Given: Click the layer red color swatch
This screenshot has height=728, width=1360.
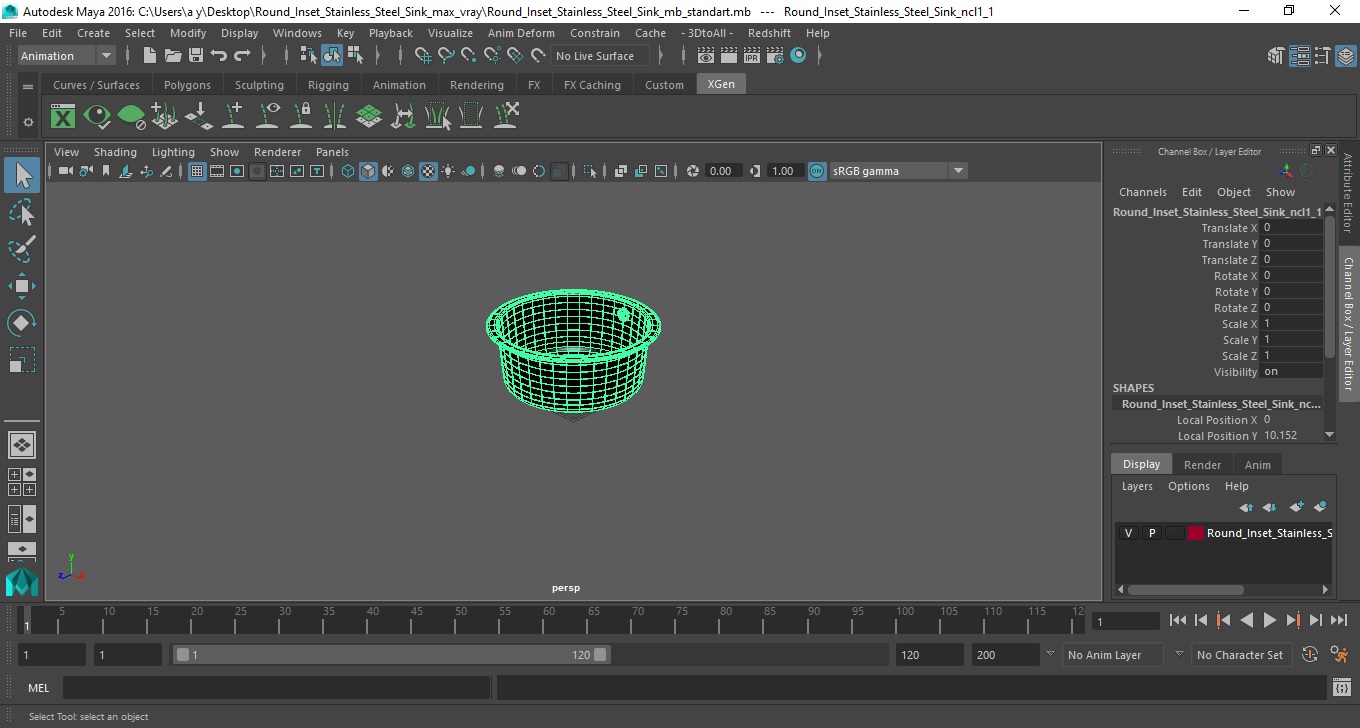Looking at the screenshot, I should (1196, 533).
